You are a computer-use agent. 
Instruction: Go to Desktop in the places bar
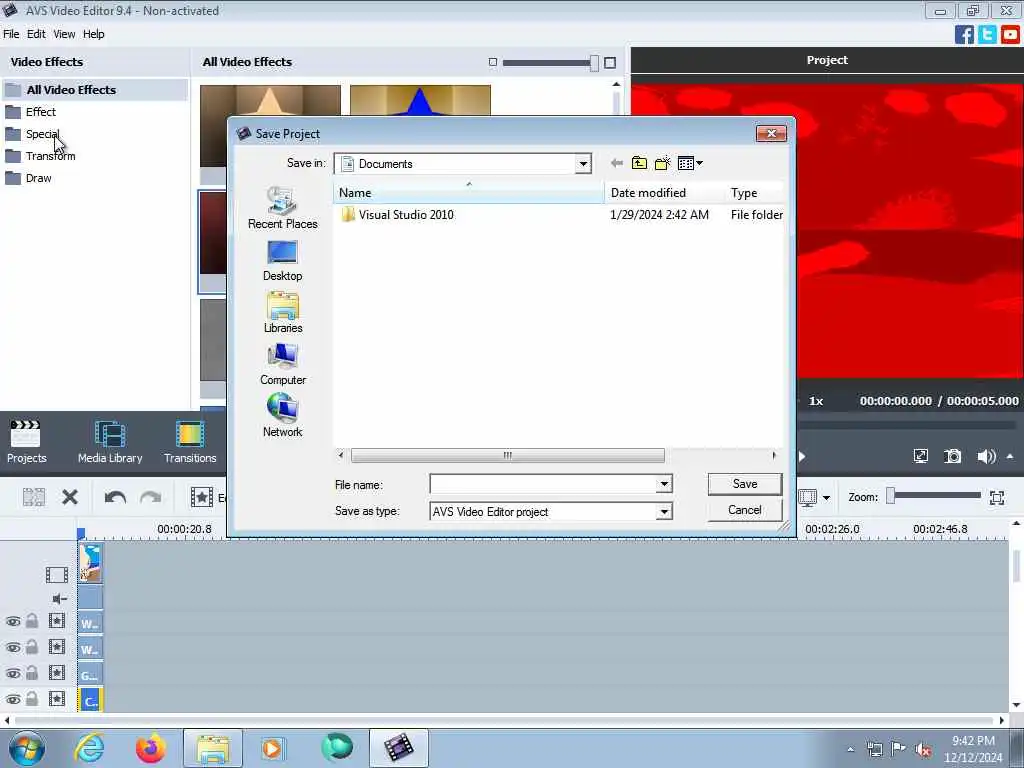tap(283, 261)
